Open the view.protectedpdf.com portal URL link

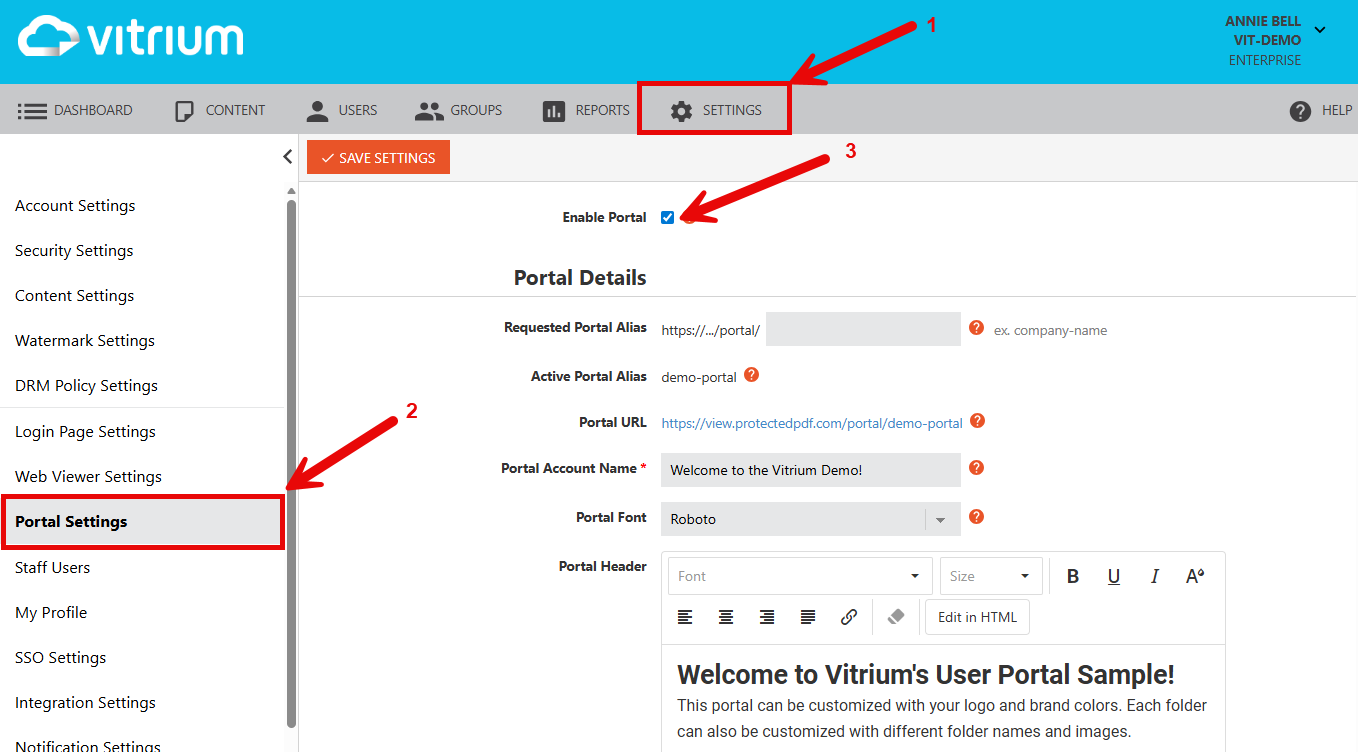click(812, 423)
